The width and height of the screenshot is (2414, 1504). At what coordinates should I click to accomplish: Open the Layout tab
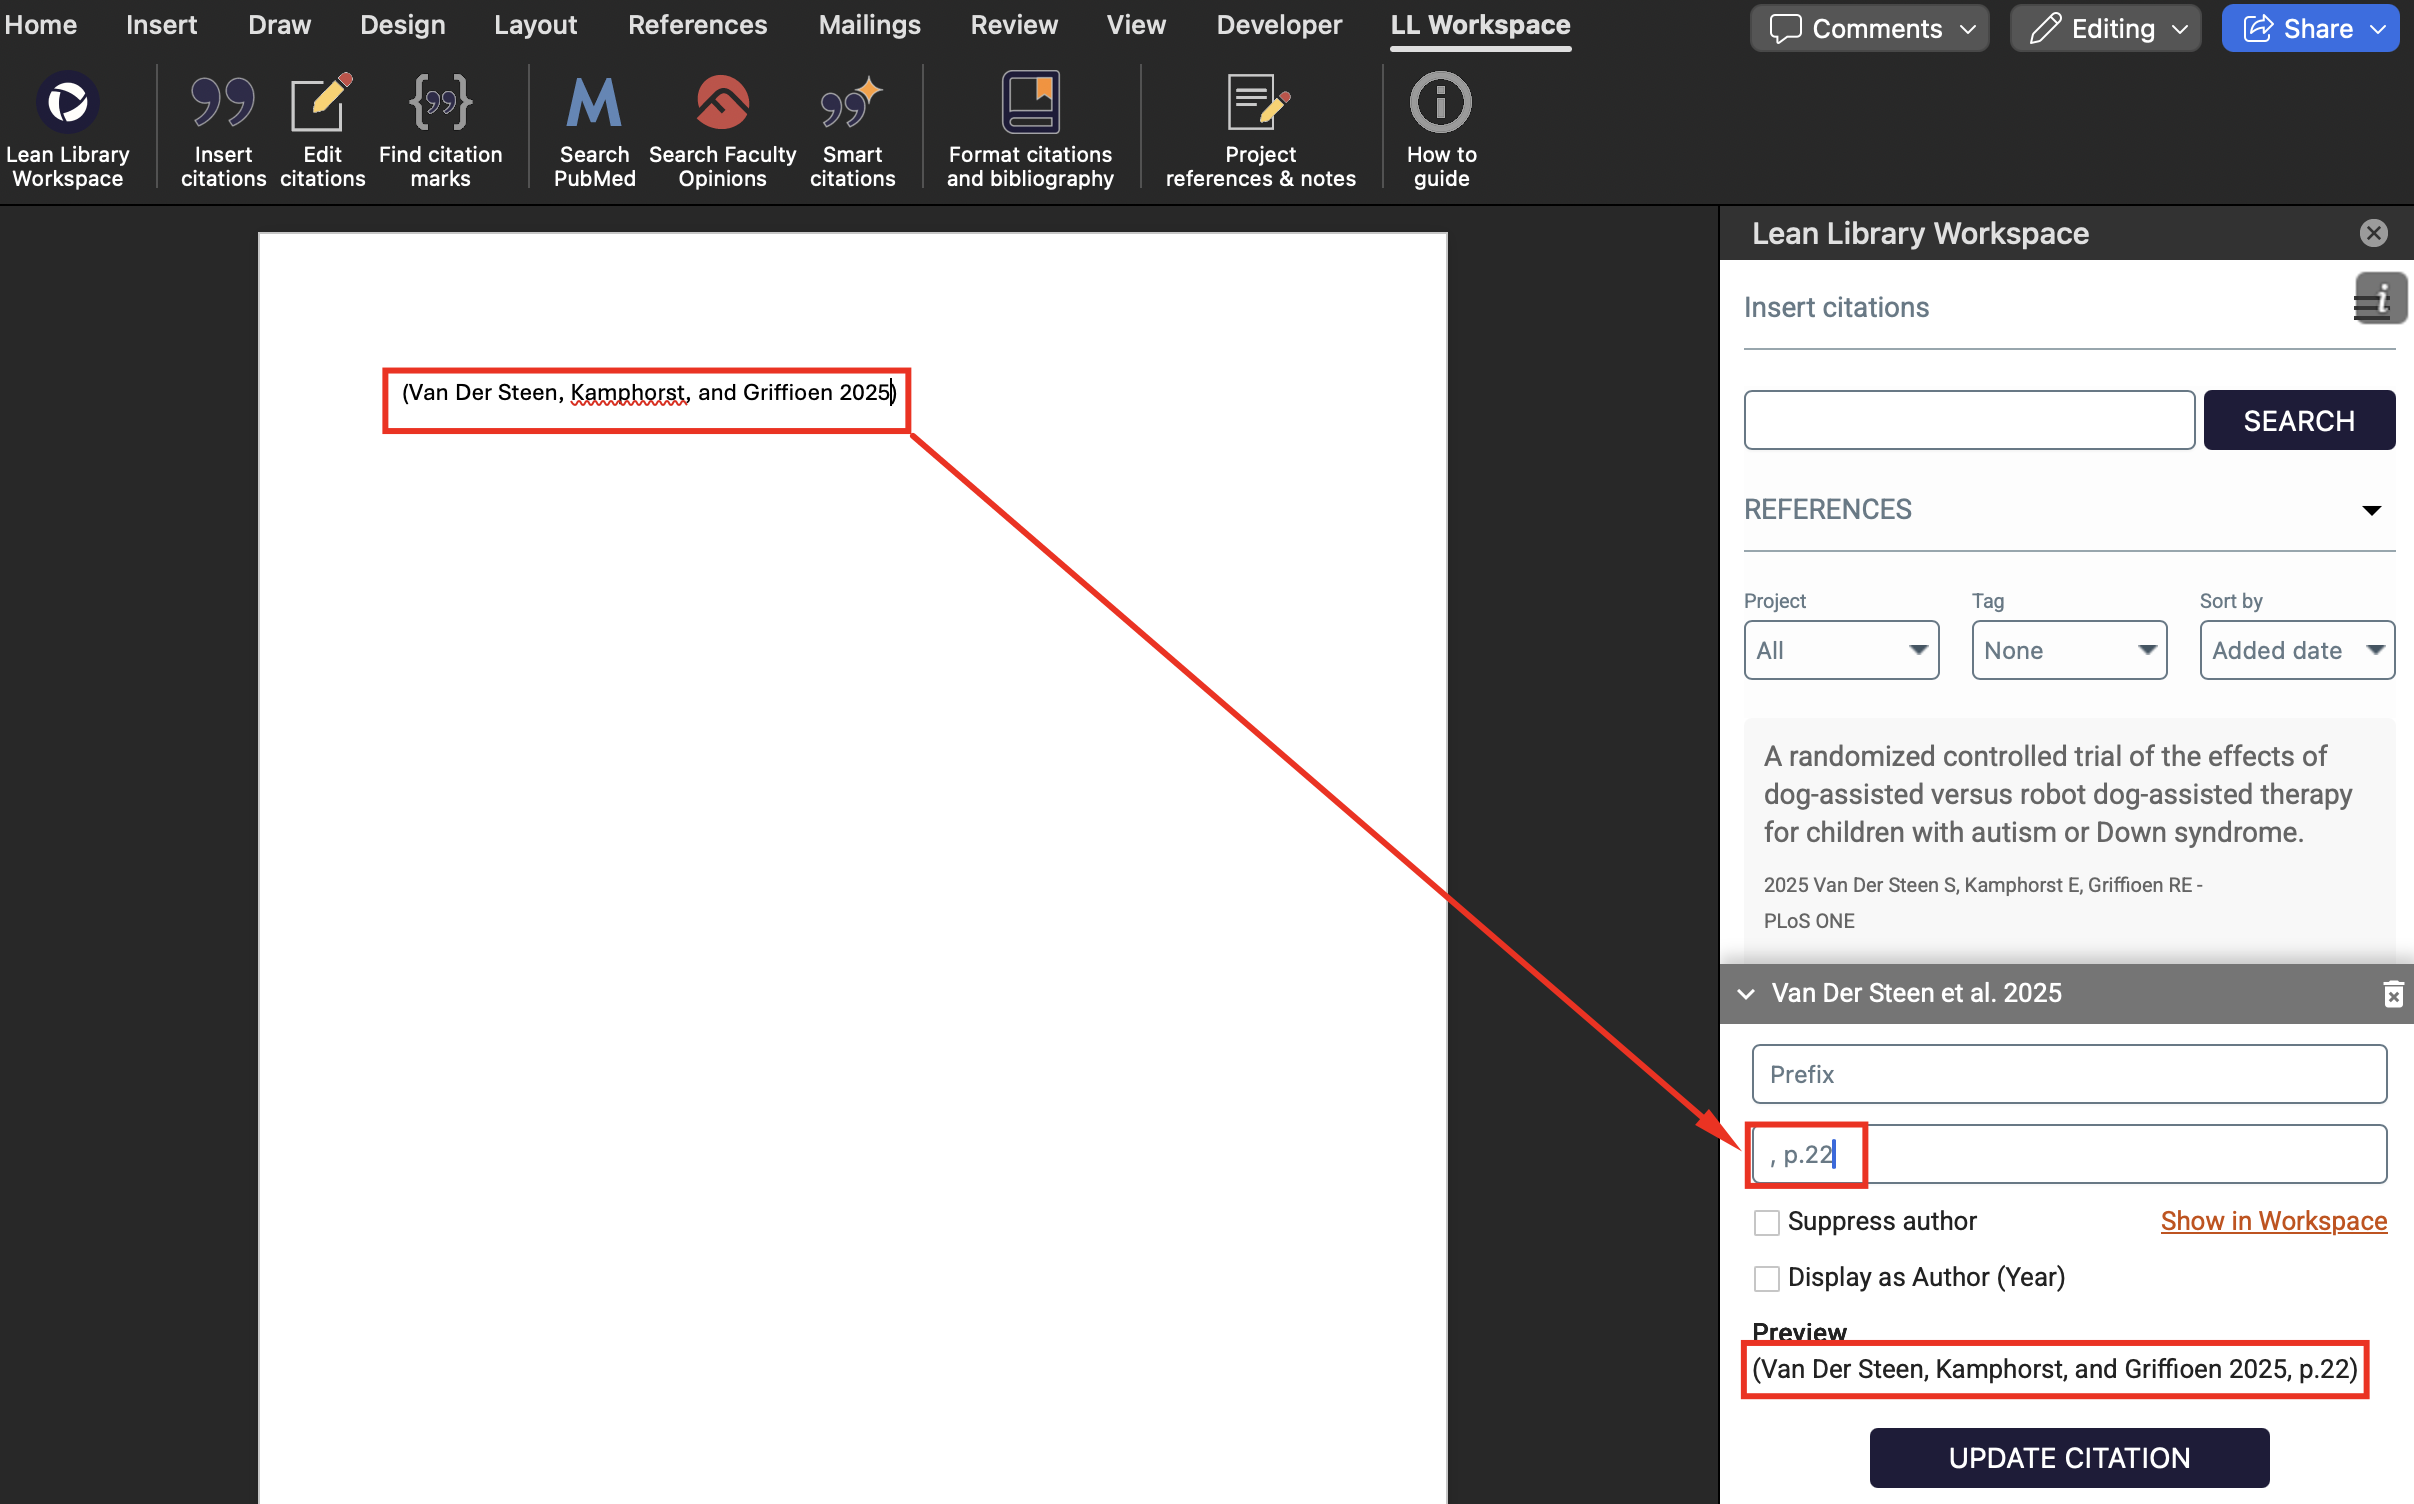(535, 24)
